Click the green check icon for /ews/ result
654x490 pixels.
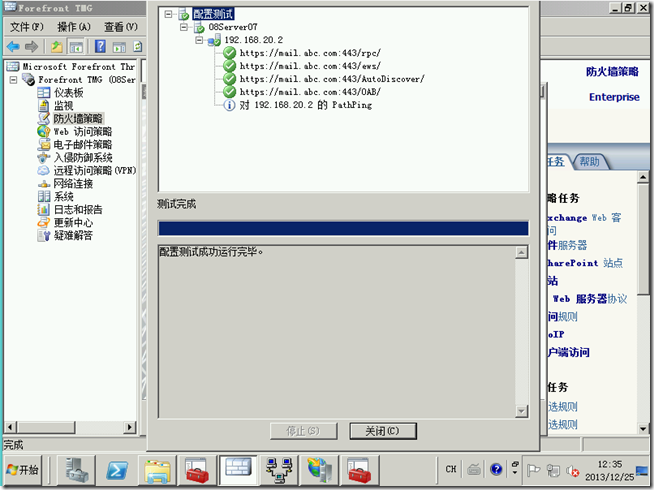point(229,66)
